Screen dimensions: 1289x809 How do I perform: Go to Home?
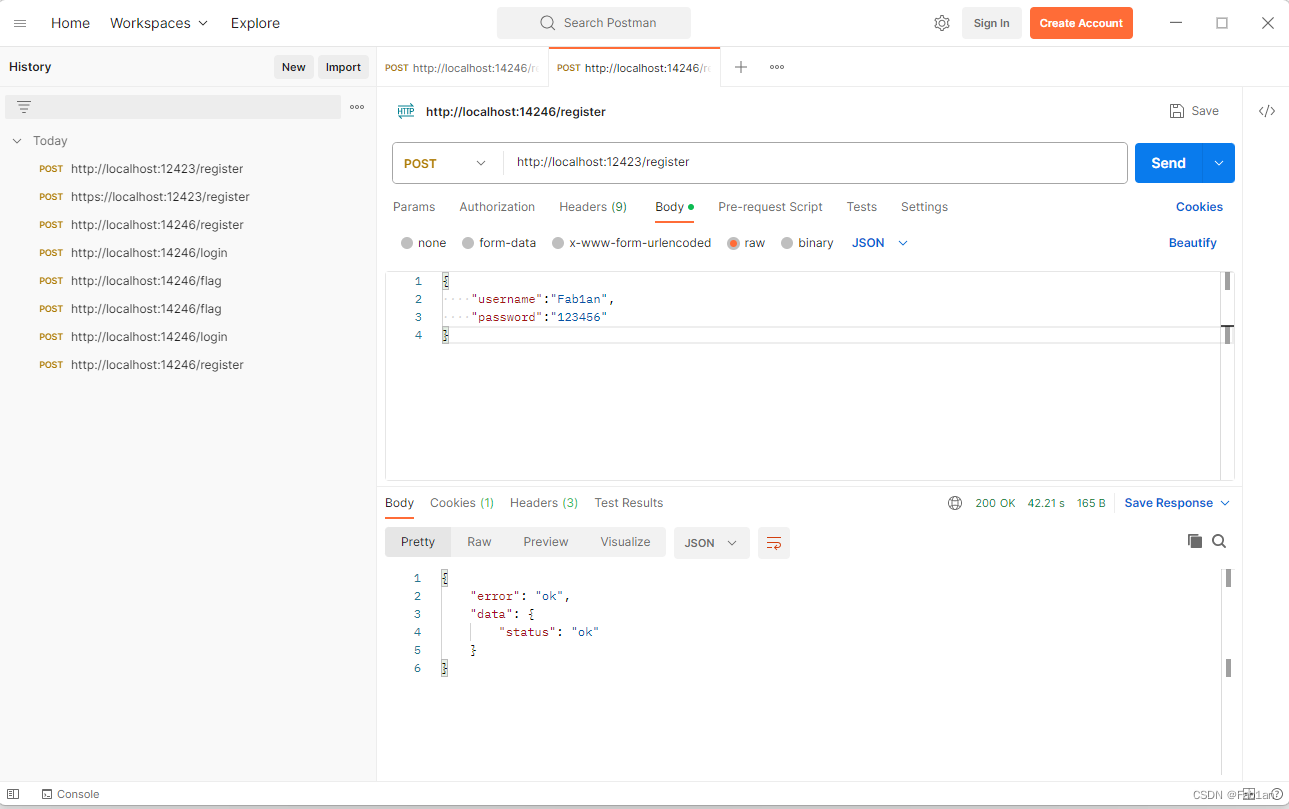coord(70,23)
